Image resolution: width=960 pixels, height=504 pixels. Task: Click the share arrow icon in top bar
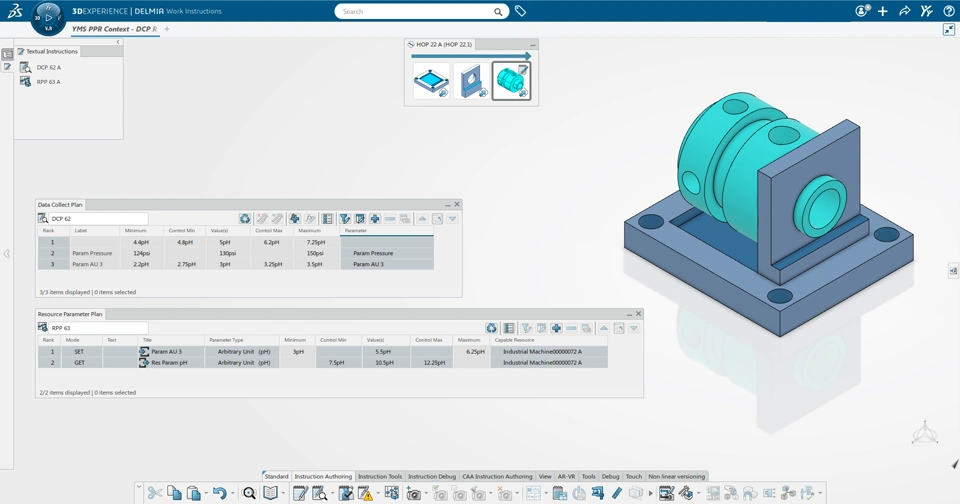[x=904, y=11]
